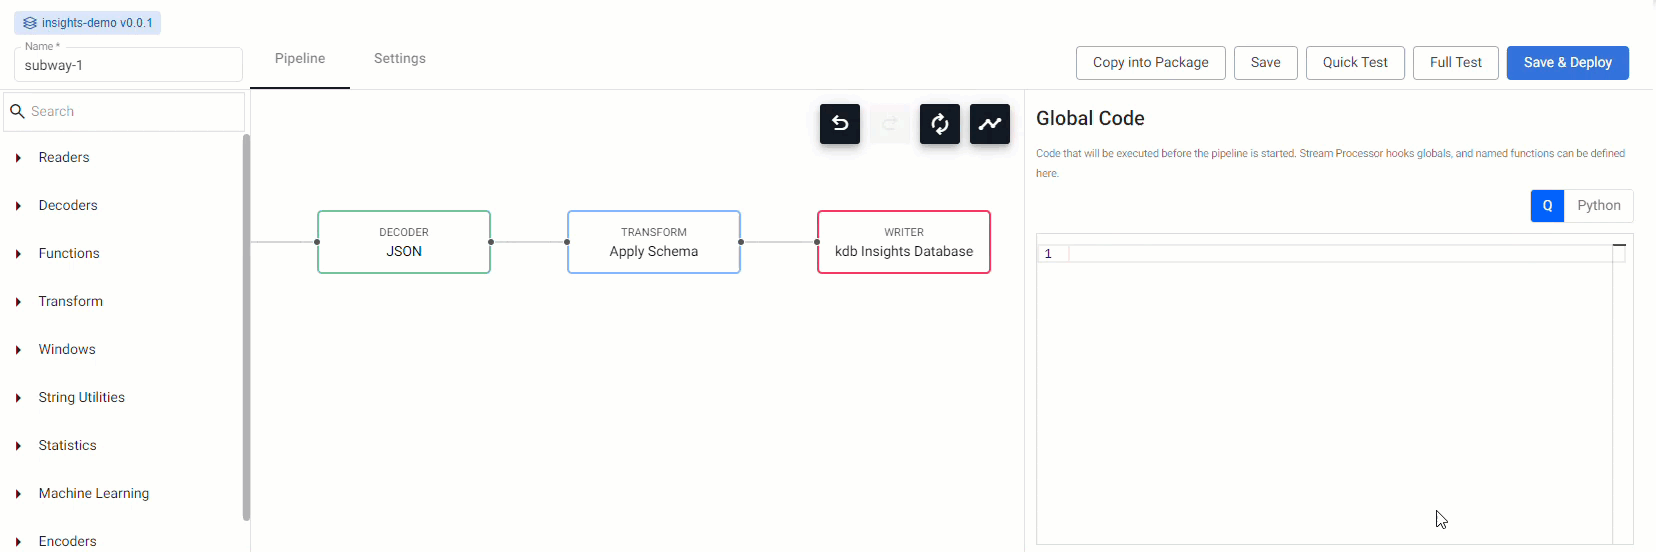Click Save & Deploy button
Screen dimensions: 1656x552
pos(1567,63)
